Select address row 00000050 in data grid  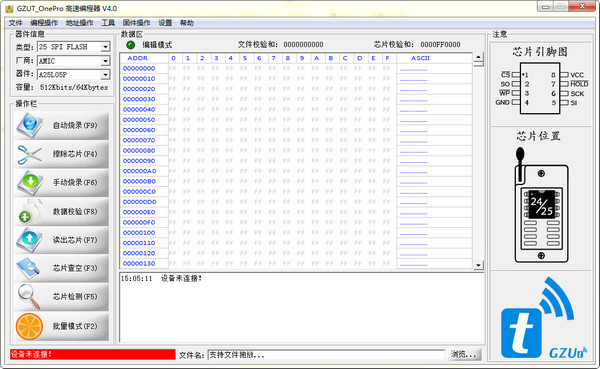(x=296, y=120)
